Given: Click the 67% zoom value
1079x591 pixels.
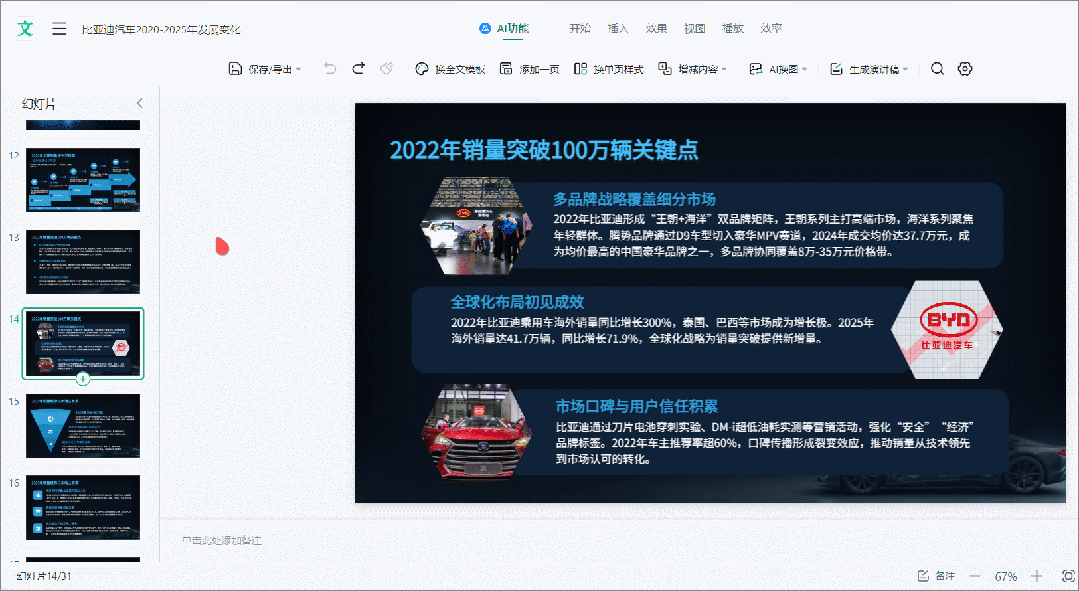Looking at the screenshot, I should tap(1006, 576).
